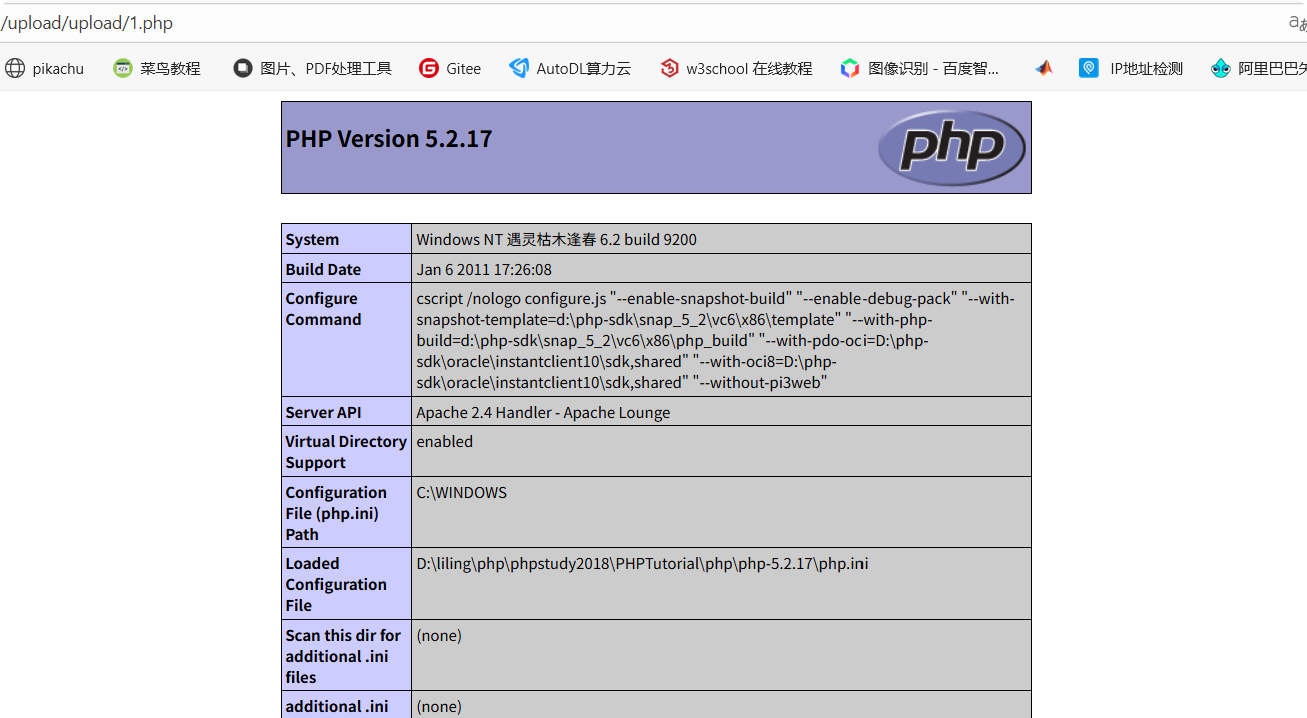Click the 阿里巴巴 bookmark icon
The height and width of the screenshot is (718, 1307).
pos(1220,68)
